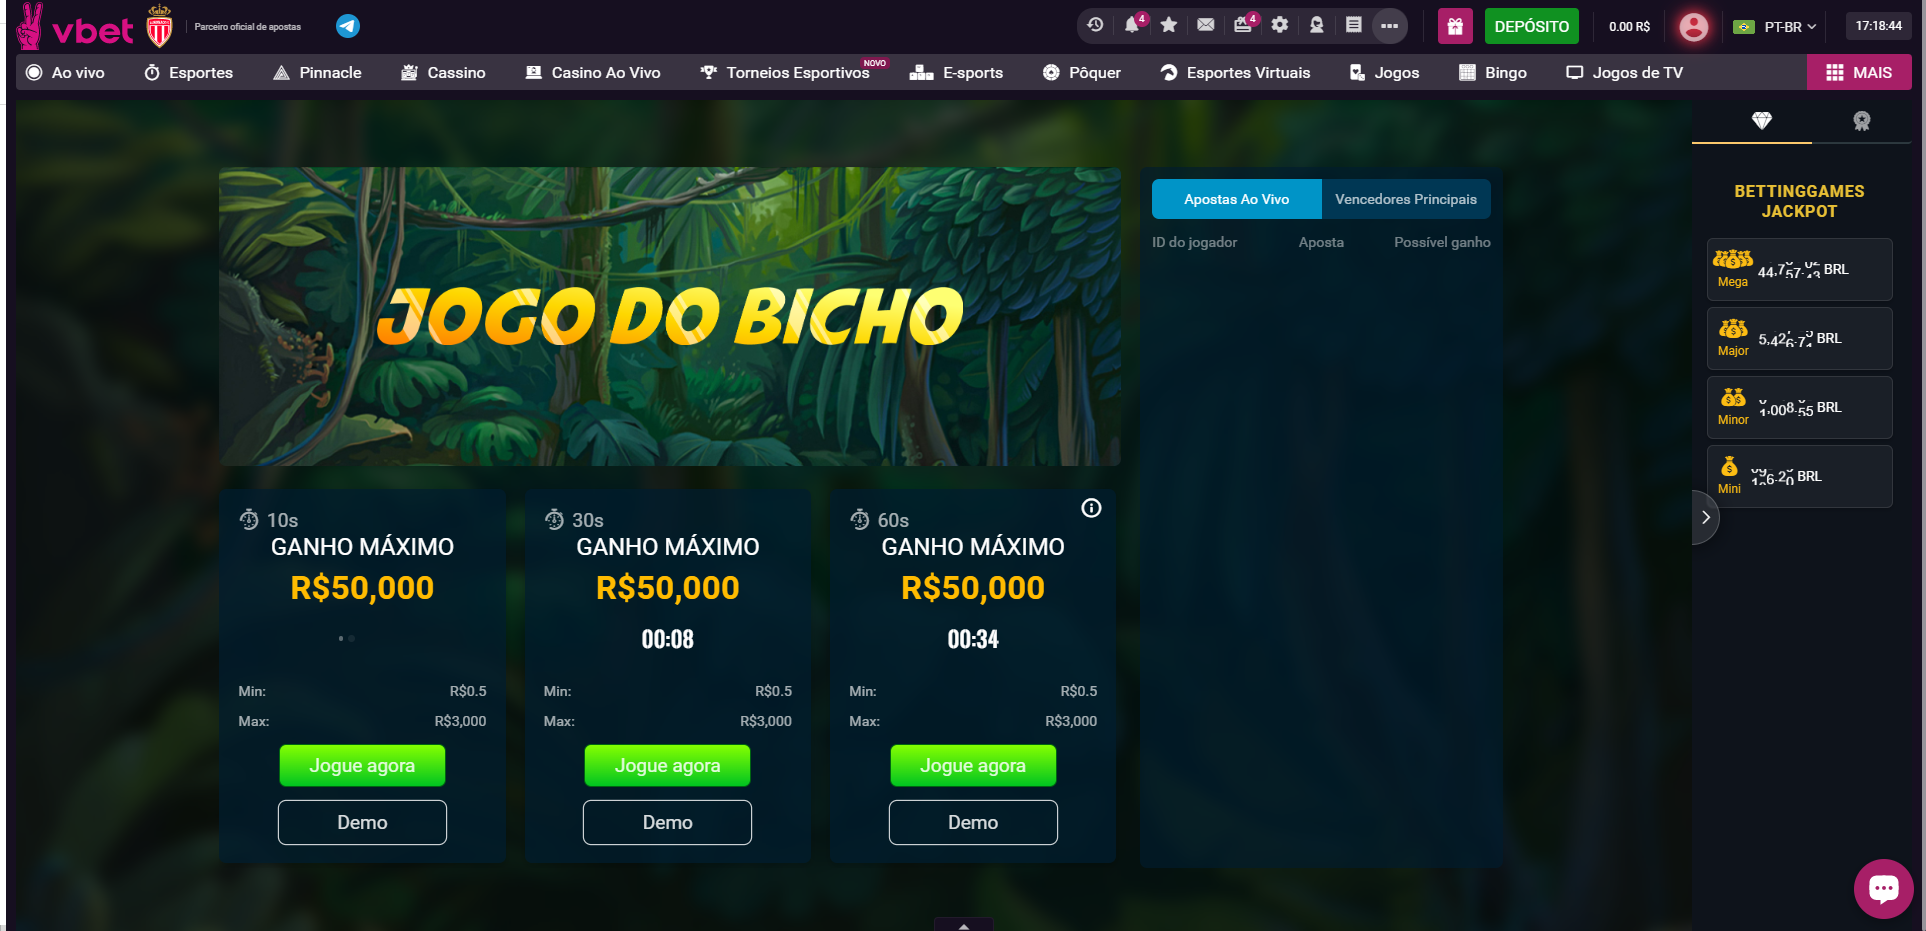This screenshot has width=1926, height=931.
Task: Open the Telegram channel icon
Action: point(348,26)
